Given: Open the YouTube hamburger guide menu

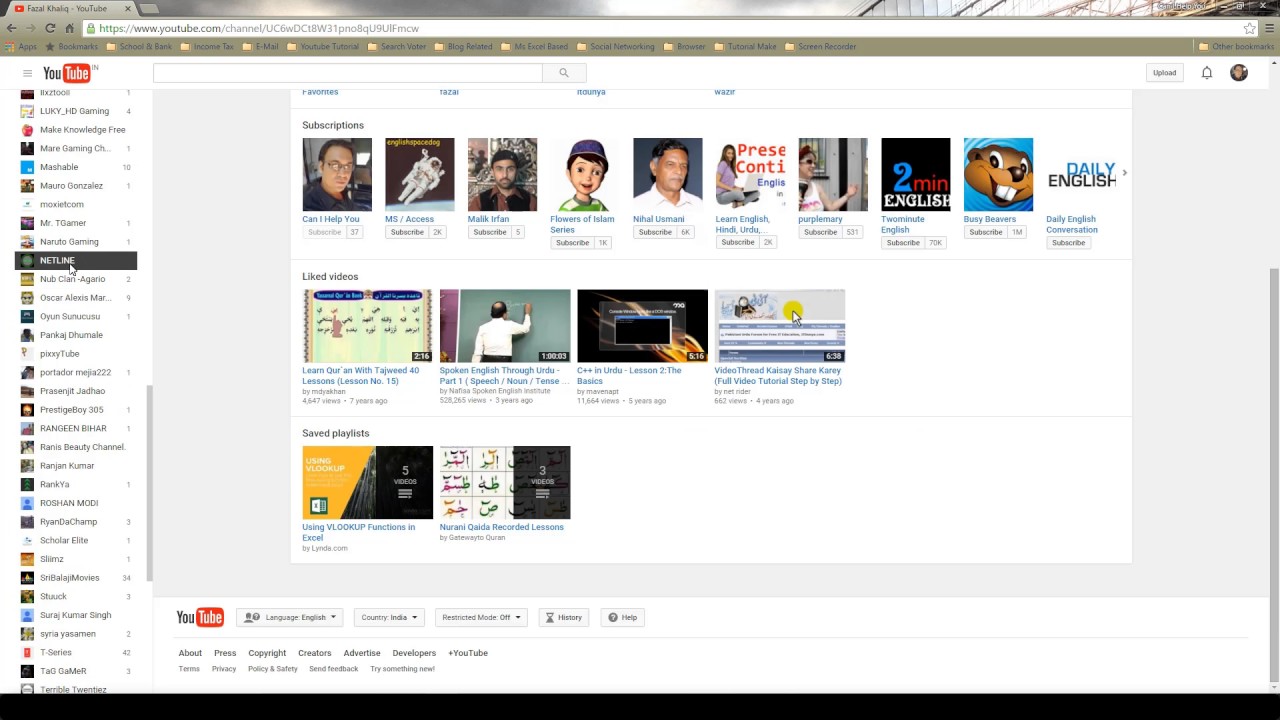Looking at the screenshot, I should (27, 73).
